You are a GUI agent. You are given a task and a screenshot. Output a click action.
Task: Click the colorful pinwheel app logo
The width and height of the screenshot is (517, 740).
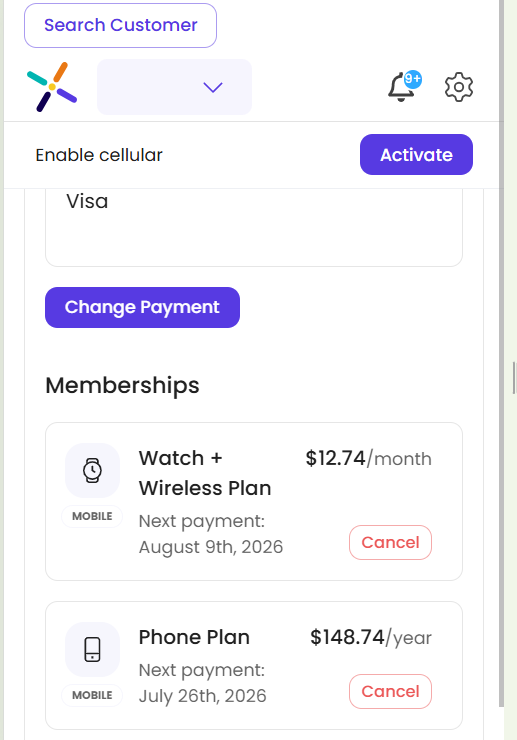click(x=52, y=87)
